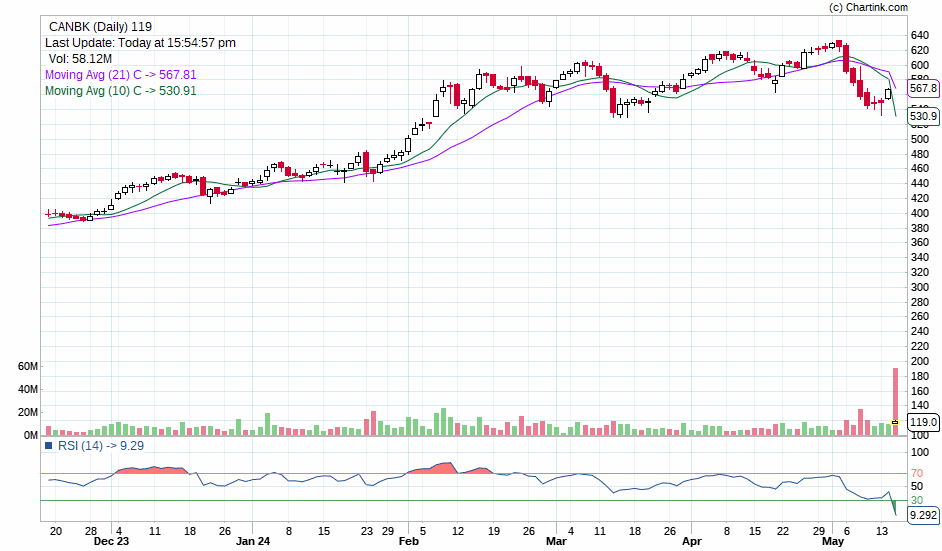Click the May month axis label
This screenshot has height=551, width=942.
(833, 541)
